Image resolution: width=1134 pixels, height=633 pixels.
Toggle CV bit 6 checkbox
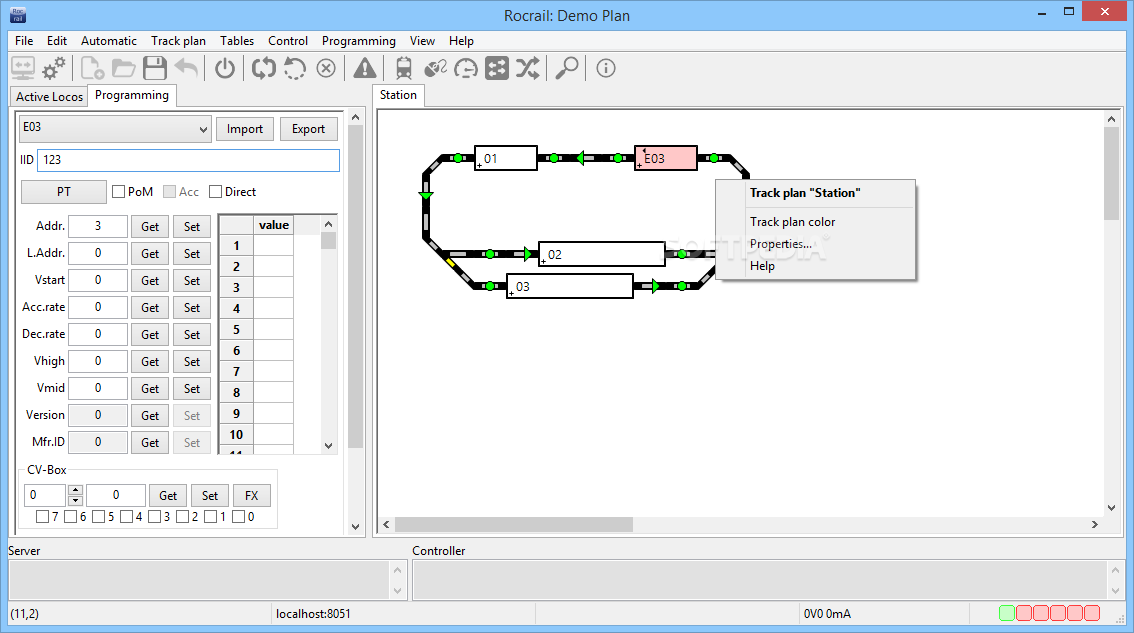(70, 517)
